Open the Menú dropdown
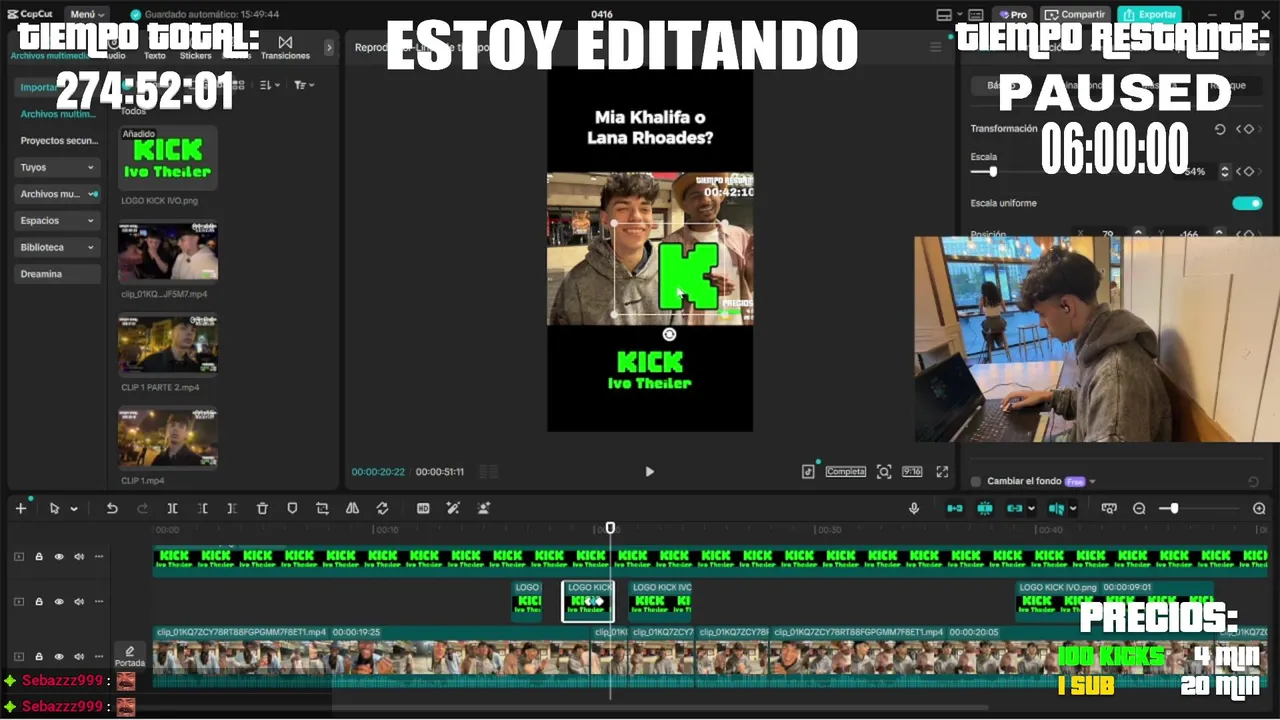The width and height of the screenshot is (1280, 720). (x=87, y=14)
